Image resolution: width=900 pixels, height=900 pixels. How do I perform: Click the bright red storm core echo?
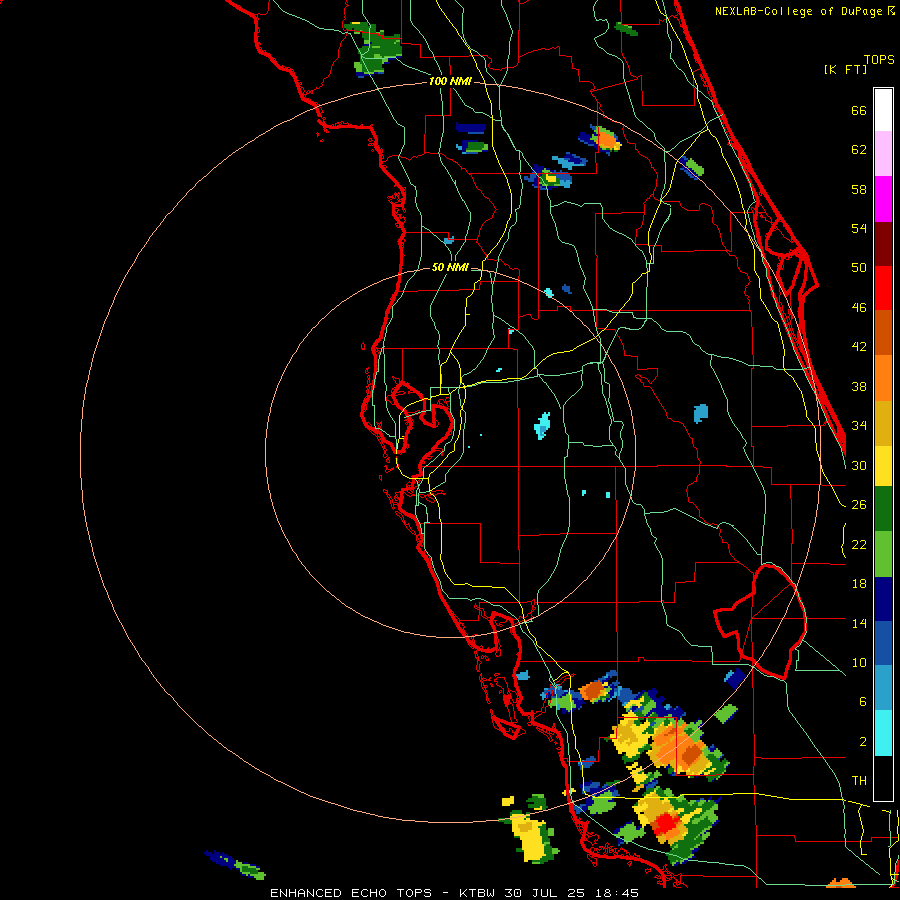coord(666,823)
